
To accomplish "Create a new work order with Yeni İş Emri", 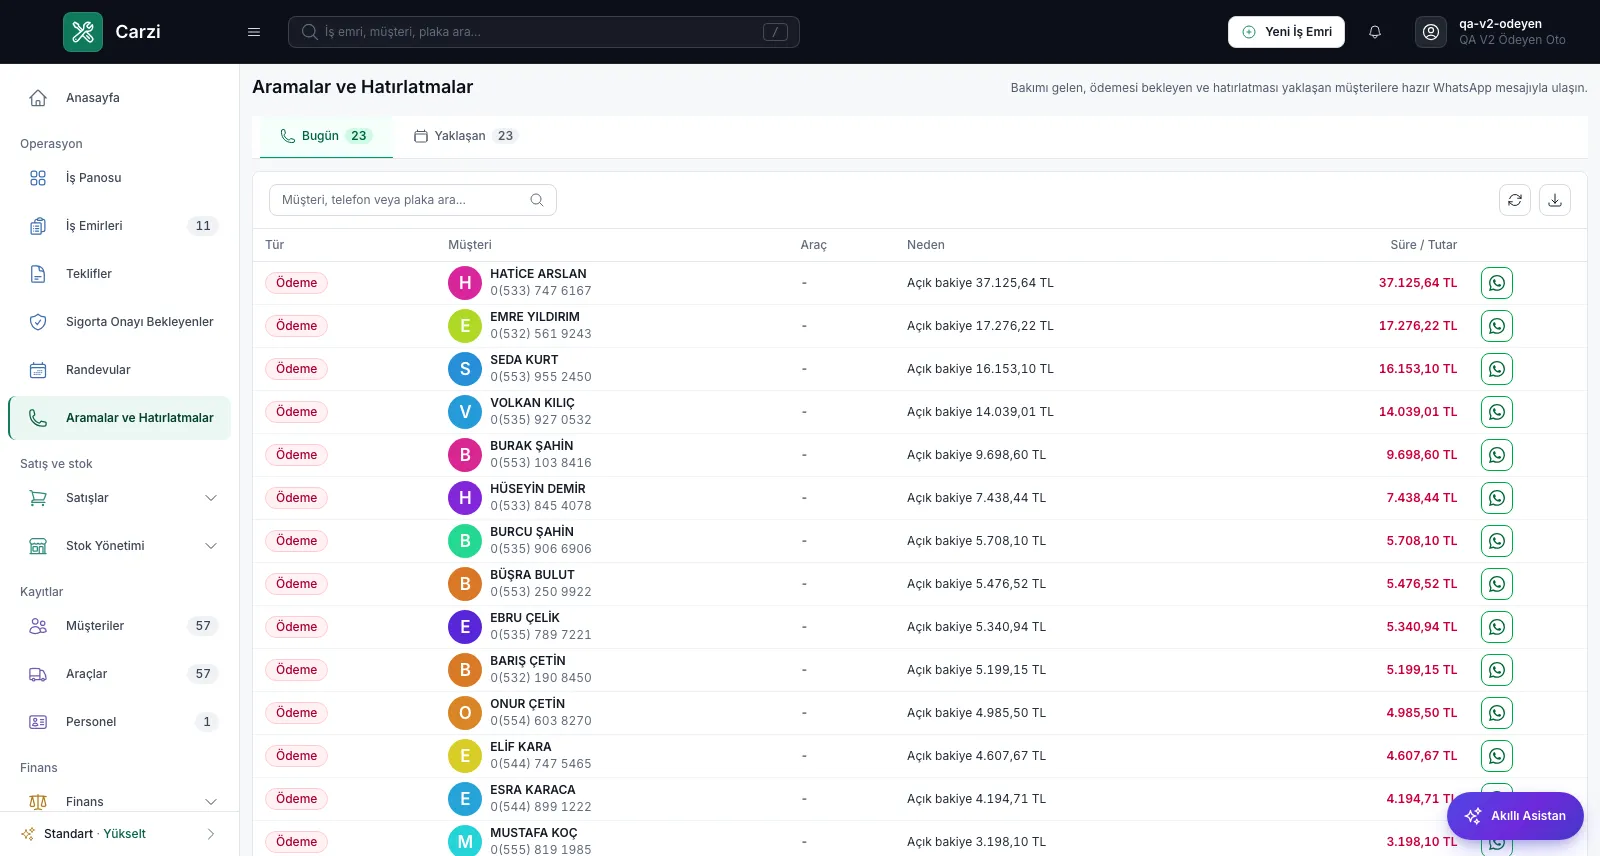I will [x=1286, y=32].
